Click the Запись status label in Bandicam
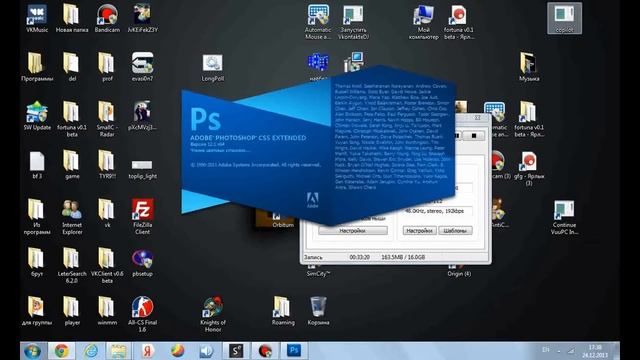Screen dimensions: 640x360 click(313, 258)
